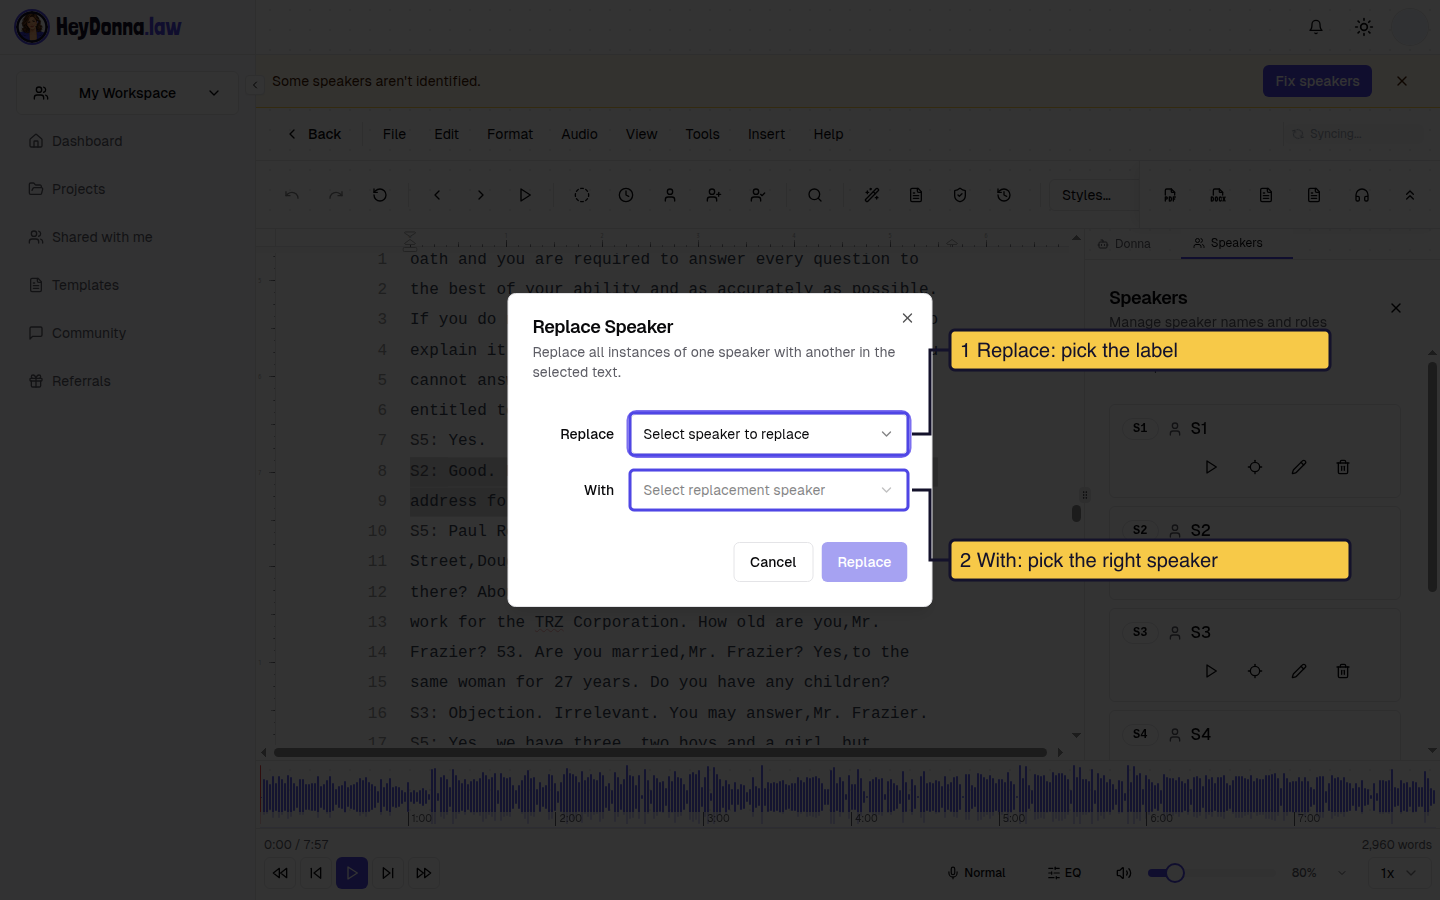This screenshot has height=900, width=1440.
Task: Go Back from the editor
Action: (x=315, y=134)
